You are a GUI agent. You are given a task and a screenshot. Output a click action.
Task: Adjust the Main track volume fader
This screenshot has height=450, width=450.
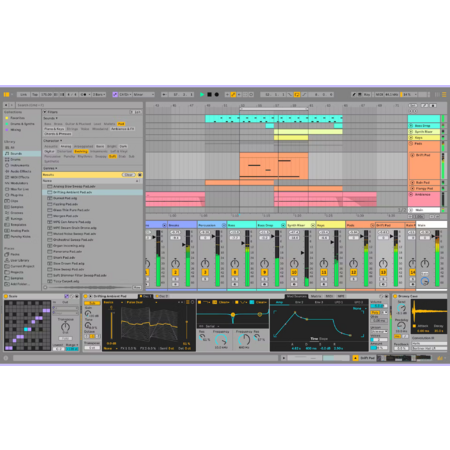coord(433,237)
